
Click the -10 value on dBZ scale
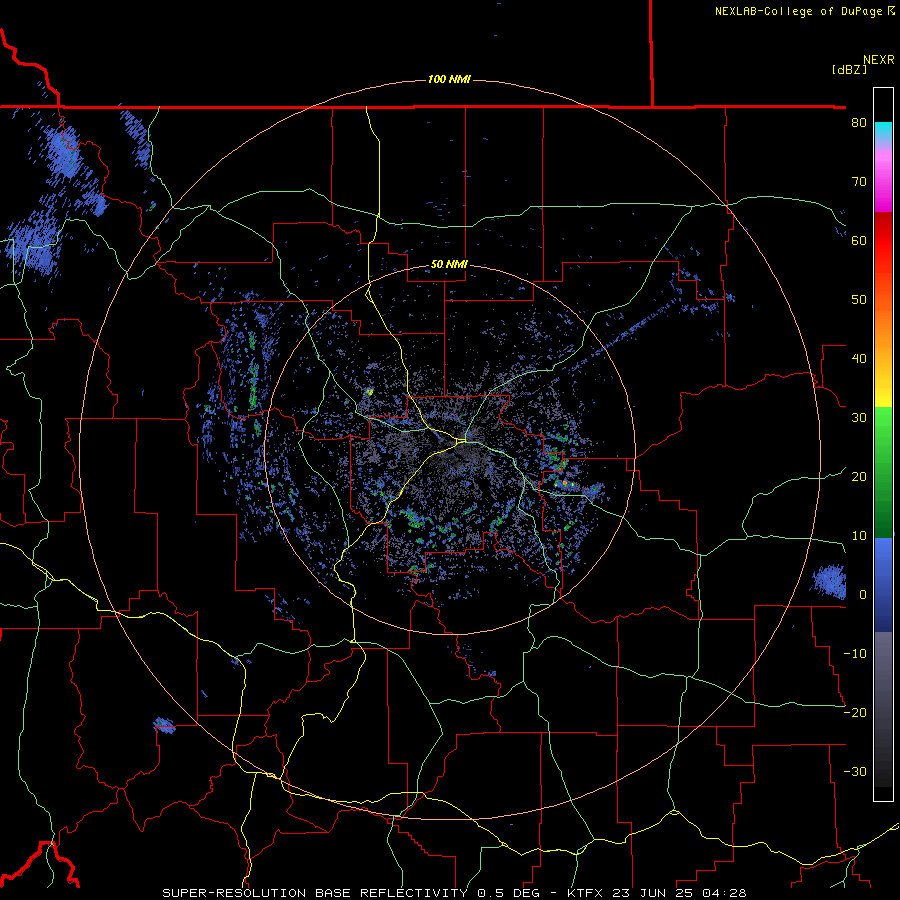coord(855,654)
